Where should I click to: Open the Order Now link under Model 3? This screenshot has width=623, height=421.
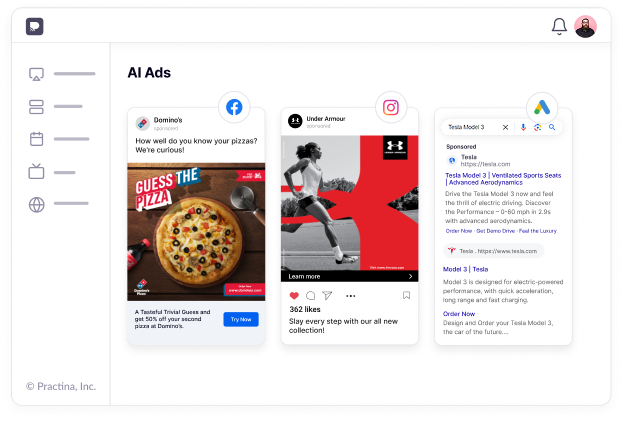tap(459, 314)
